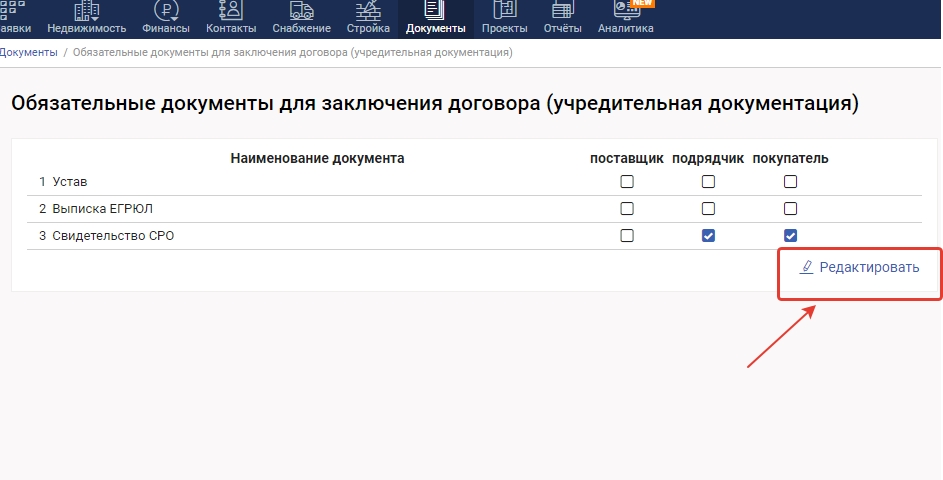943x480 pixels.
Task: Check подрядчик box for Выписка ЕГРЮЛ
Action: 708,209
